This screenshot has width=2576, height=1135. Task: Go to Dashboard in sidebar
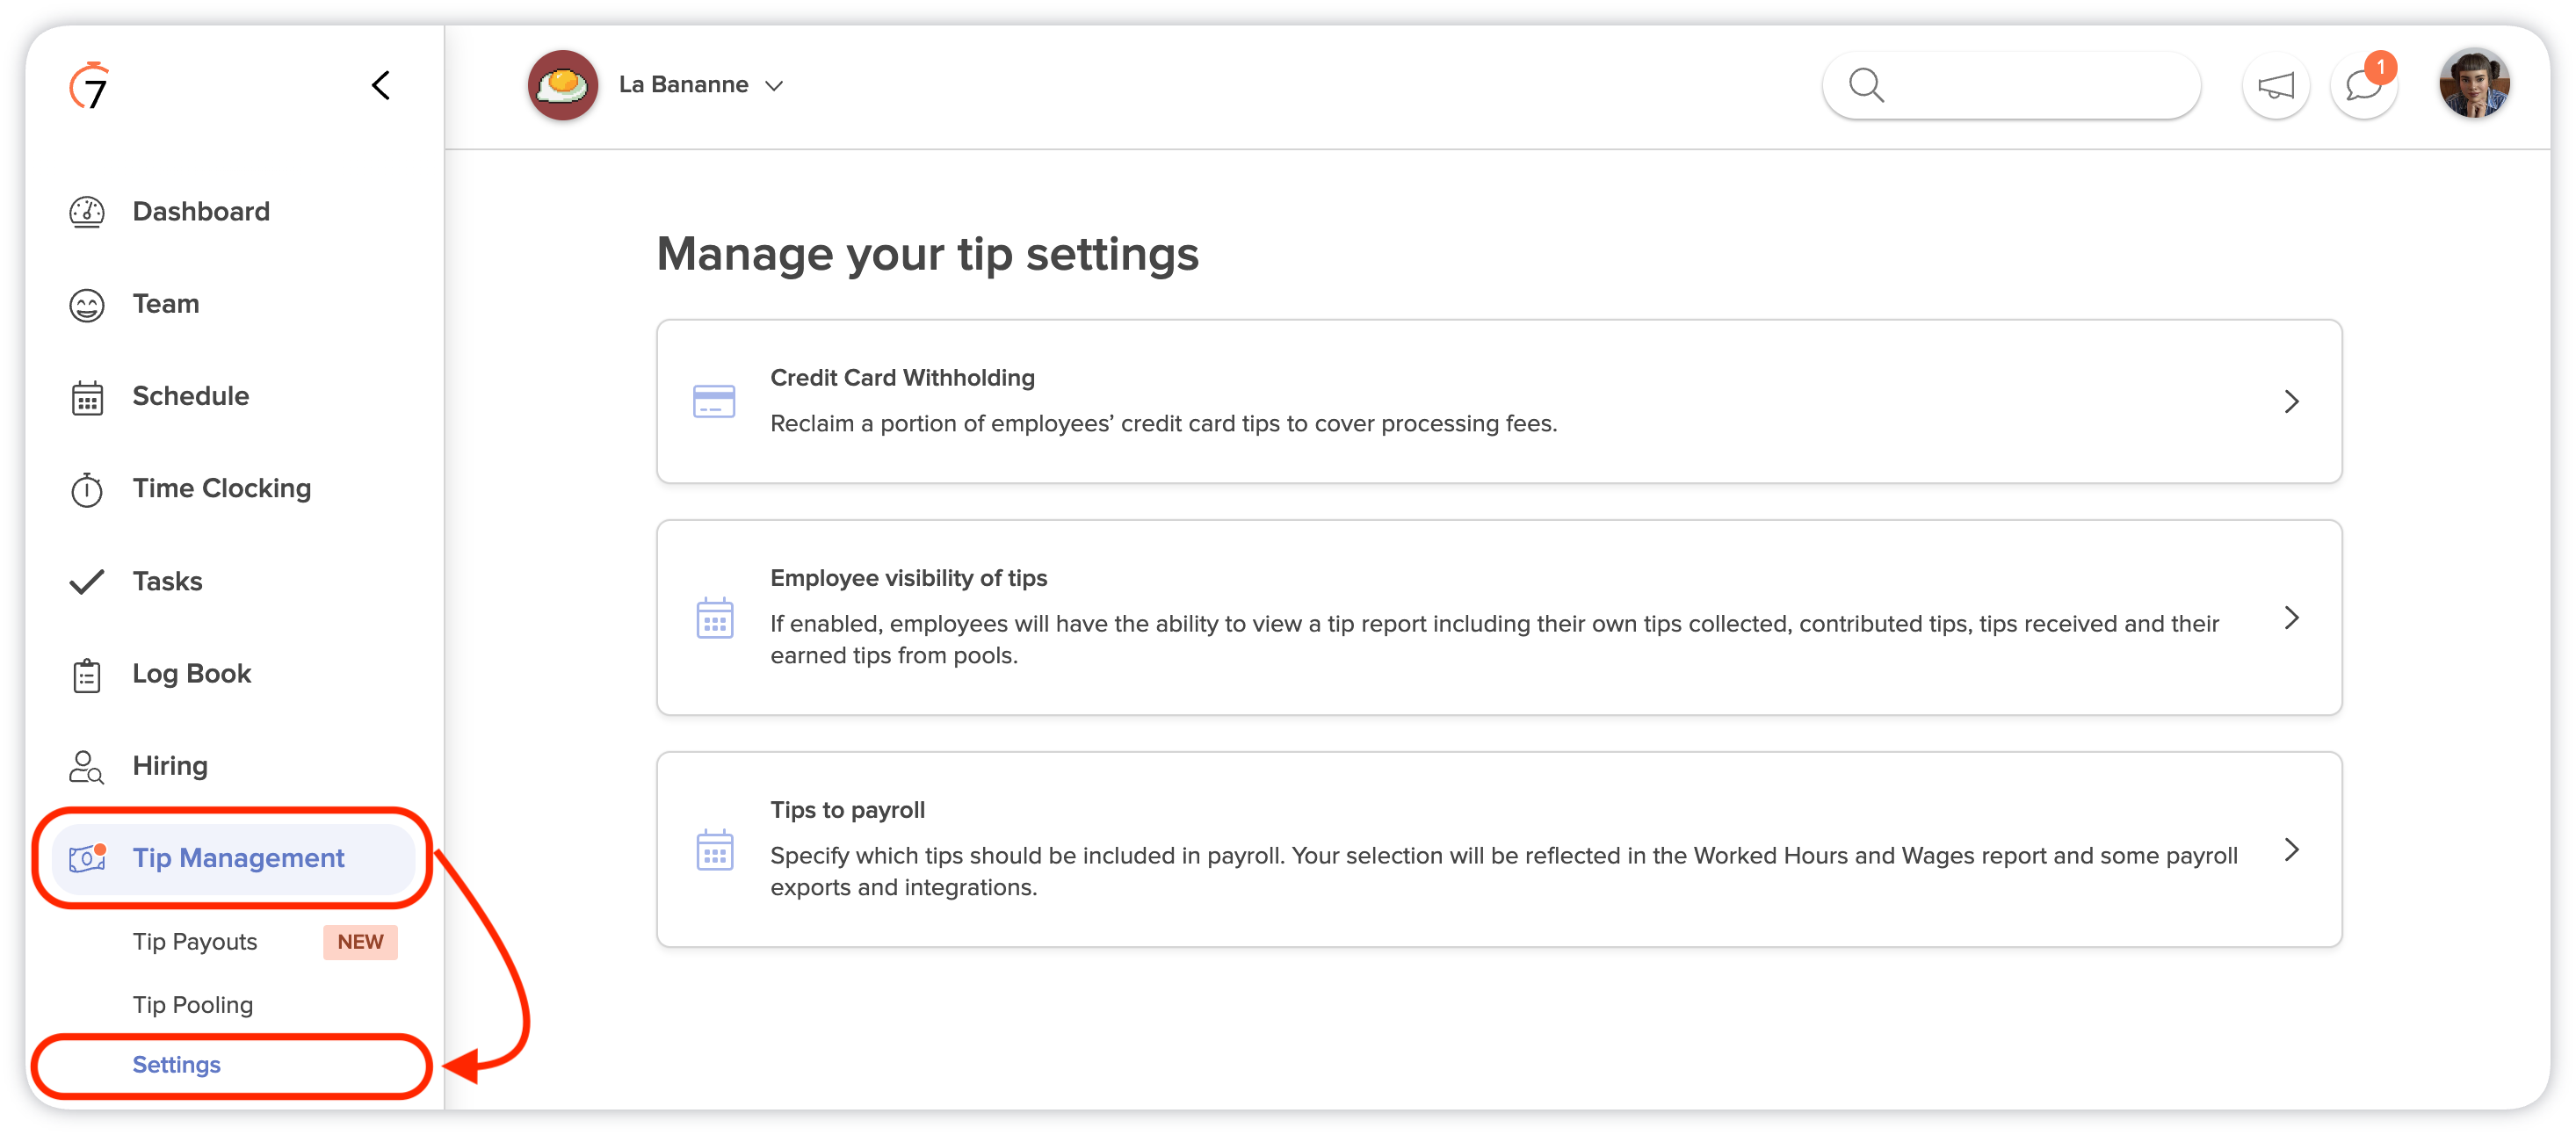[x=201, y=212]
